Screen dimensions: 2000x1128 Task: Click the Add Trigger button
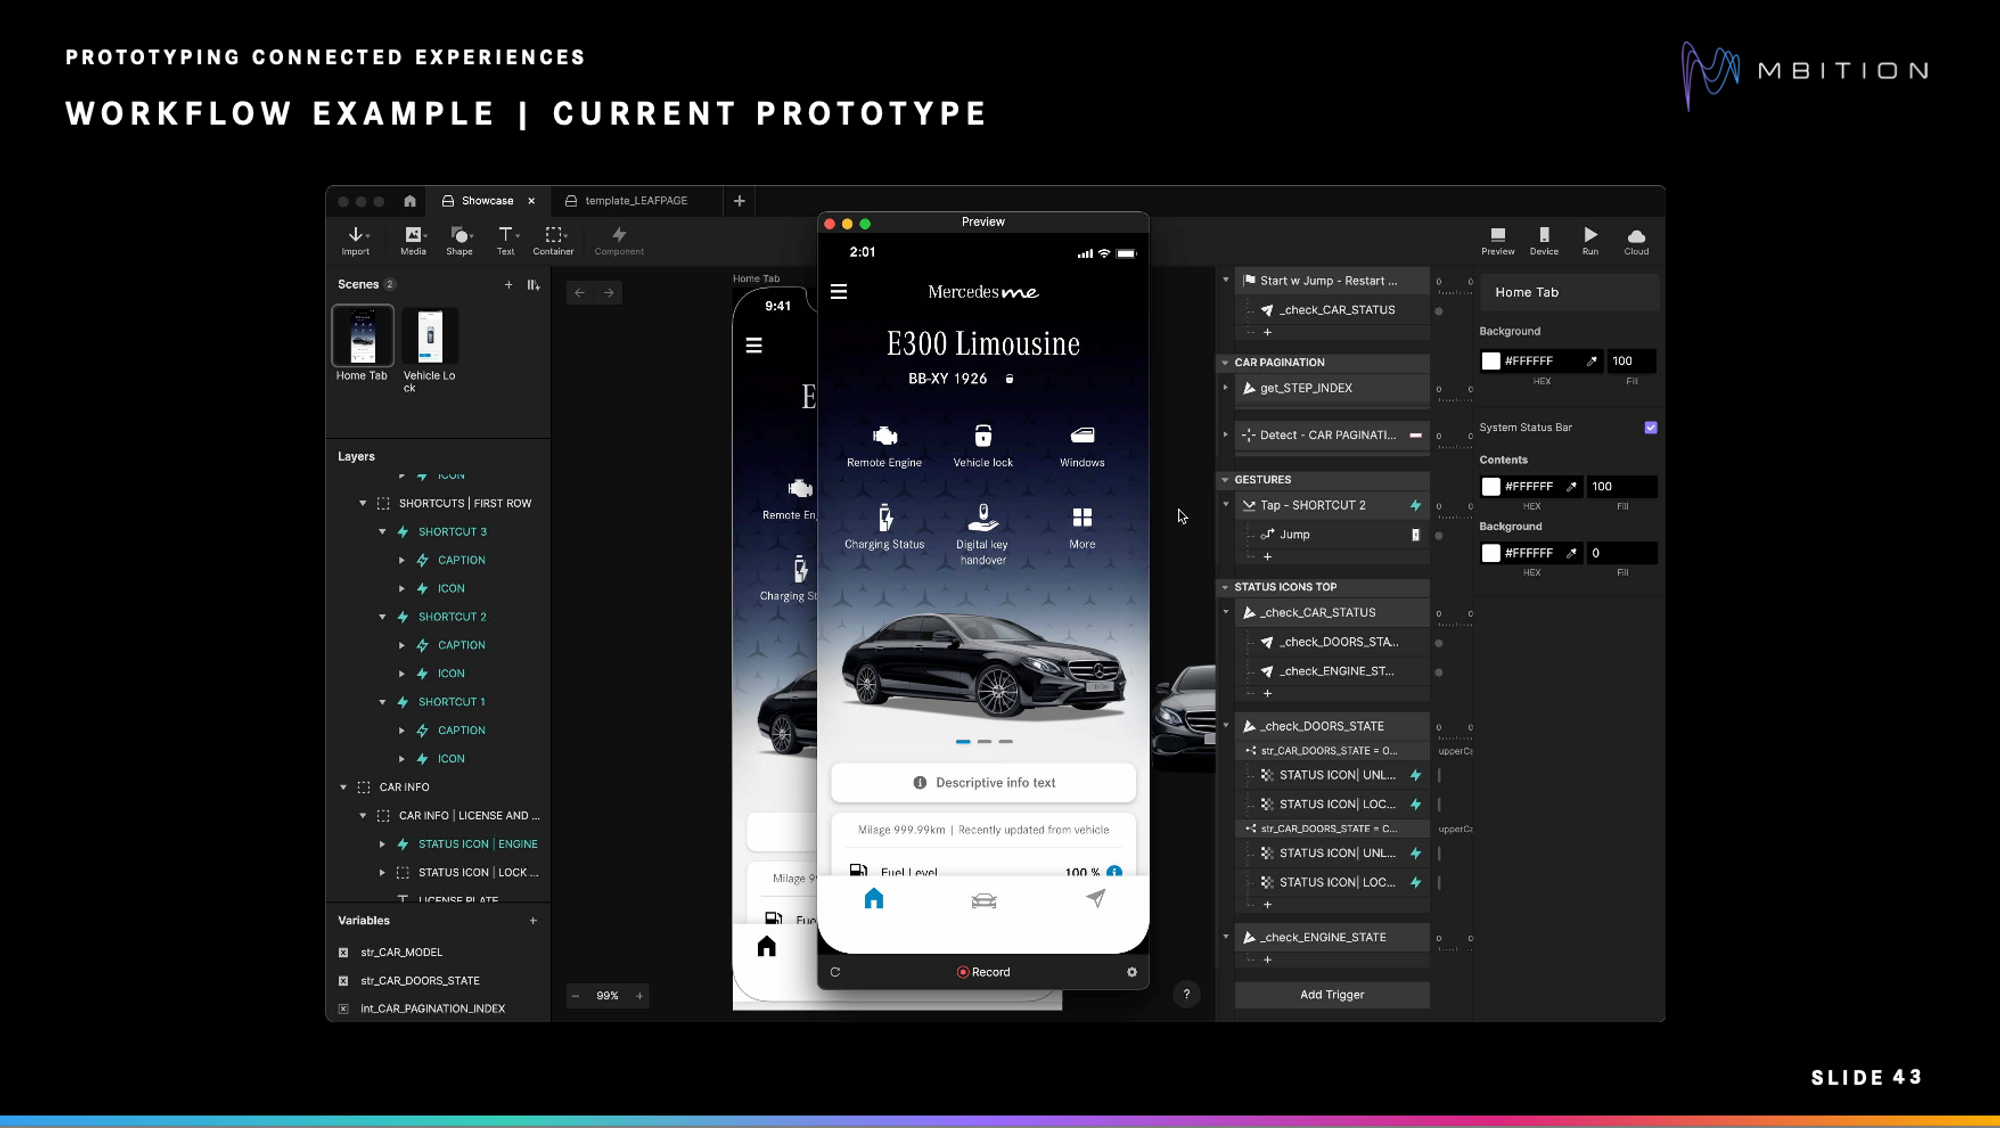(x=1330, y=993)
